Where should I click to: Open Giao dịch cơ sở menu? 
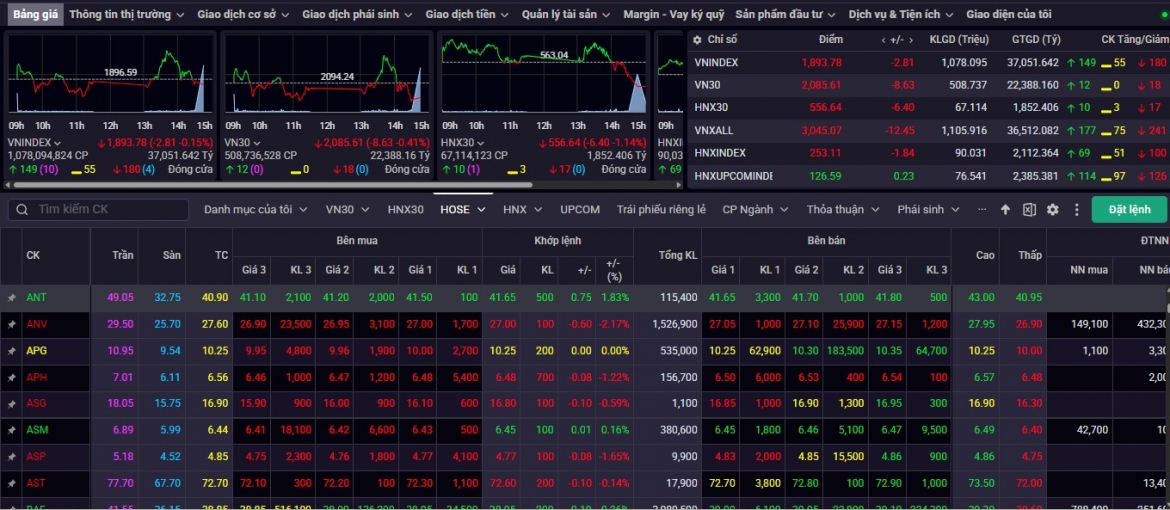coord(244,14)
